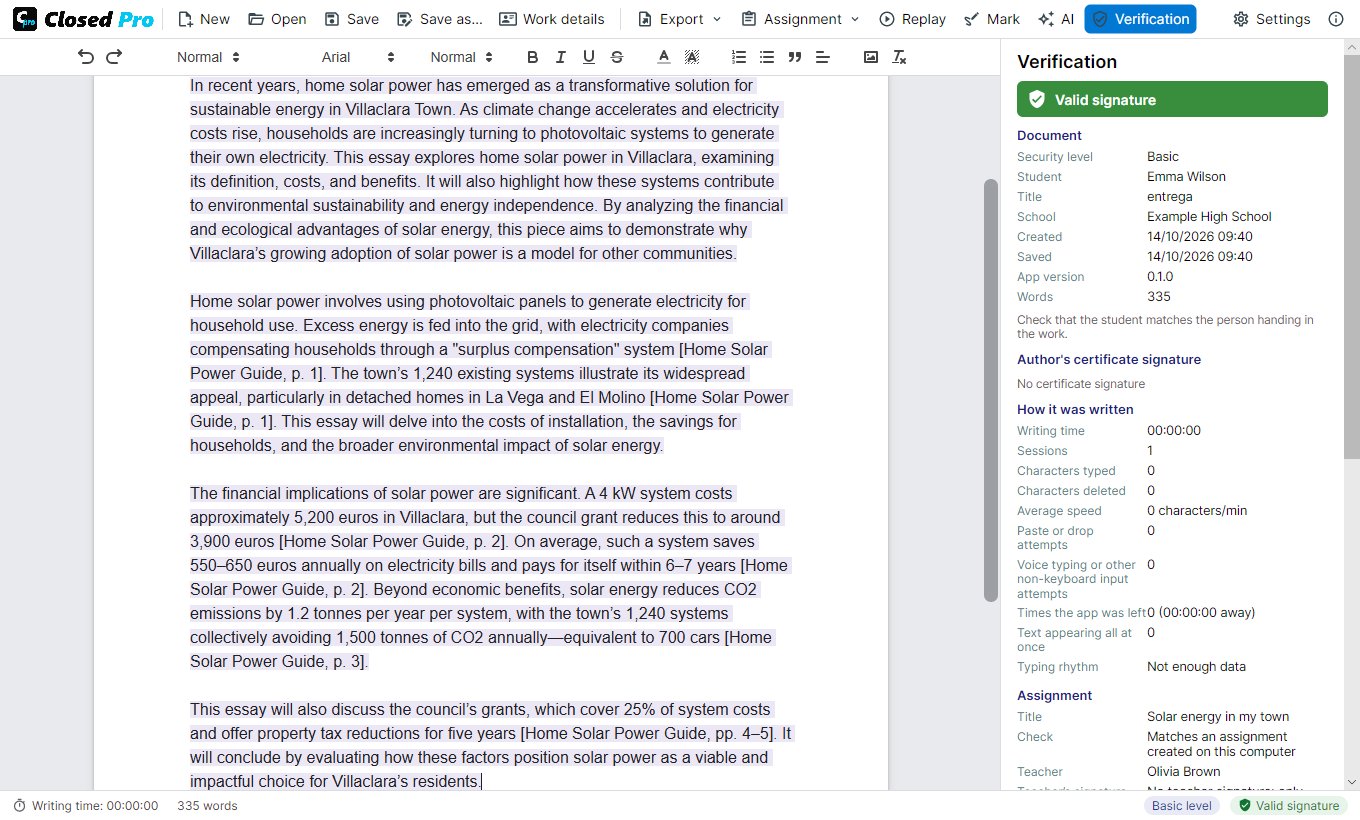Viewport: 1360px width, 820px height.
Task: Toggle bold formatting
Action: pos(532,57)
